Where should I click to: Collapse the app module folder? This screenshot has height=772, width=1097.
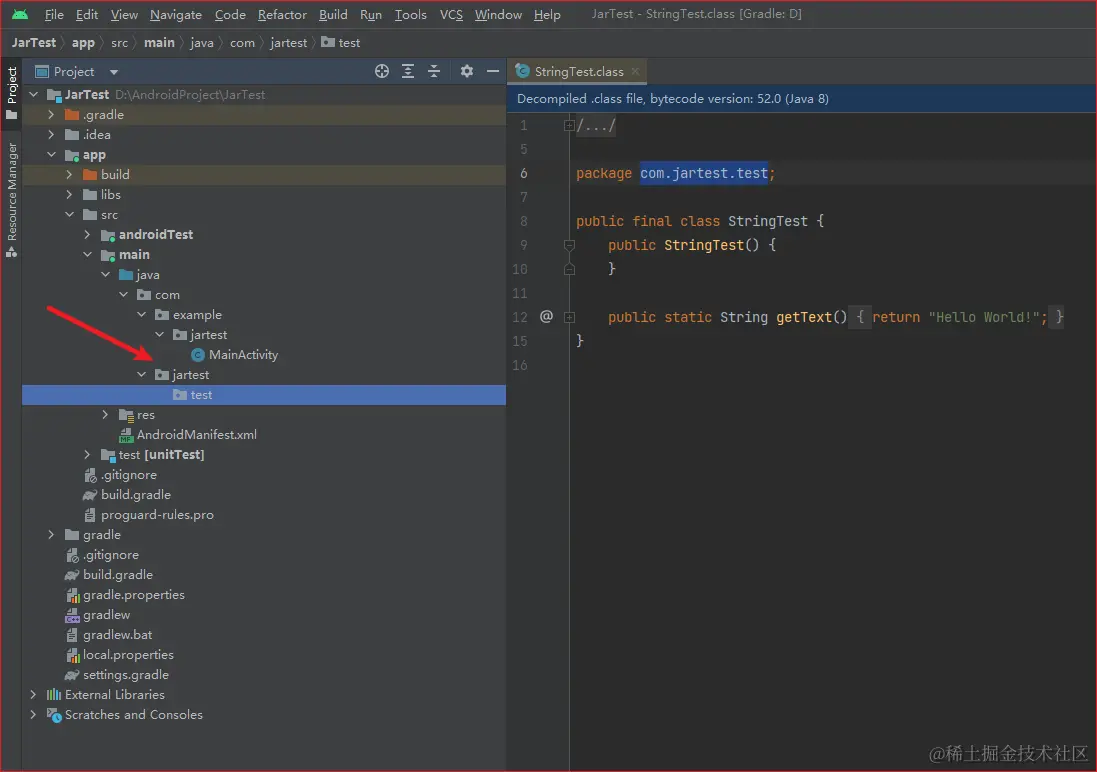[x=51, y=155]
